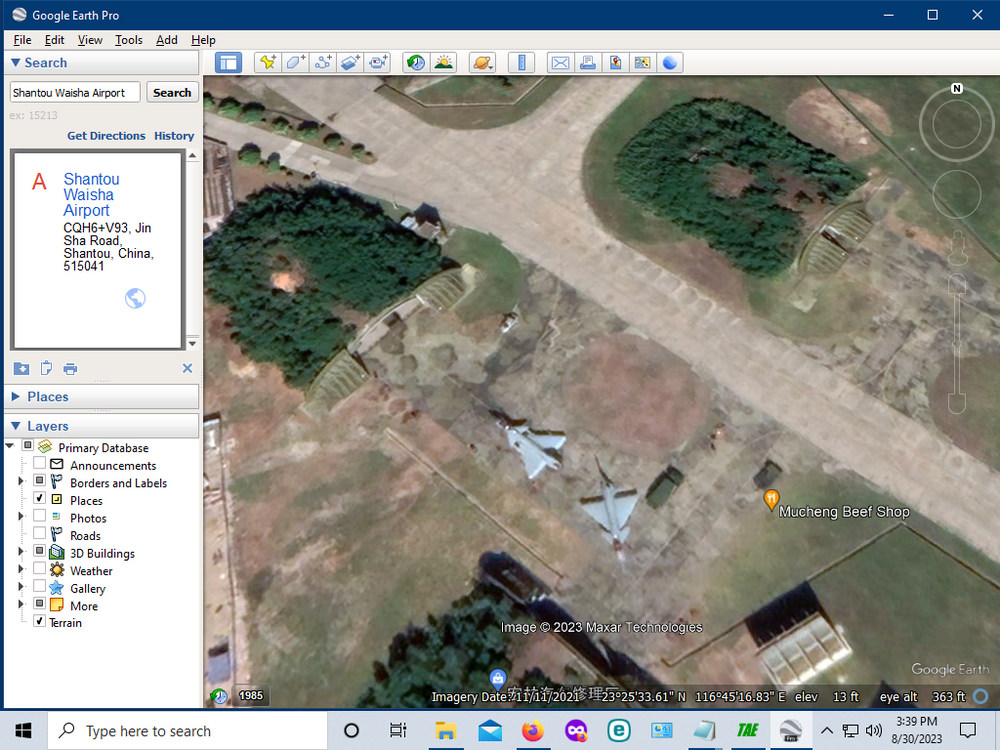Screen dimensions: 1000x750
Task: Open the Tools menu
Action: pyautogui.click(x=128, y=40)
